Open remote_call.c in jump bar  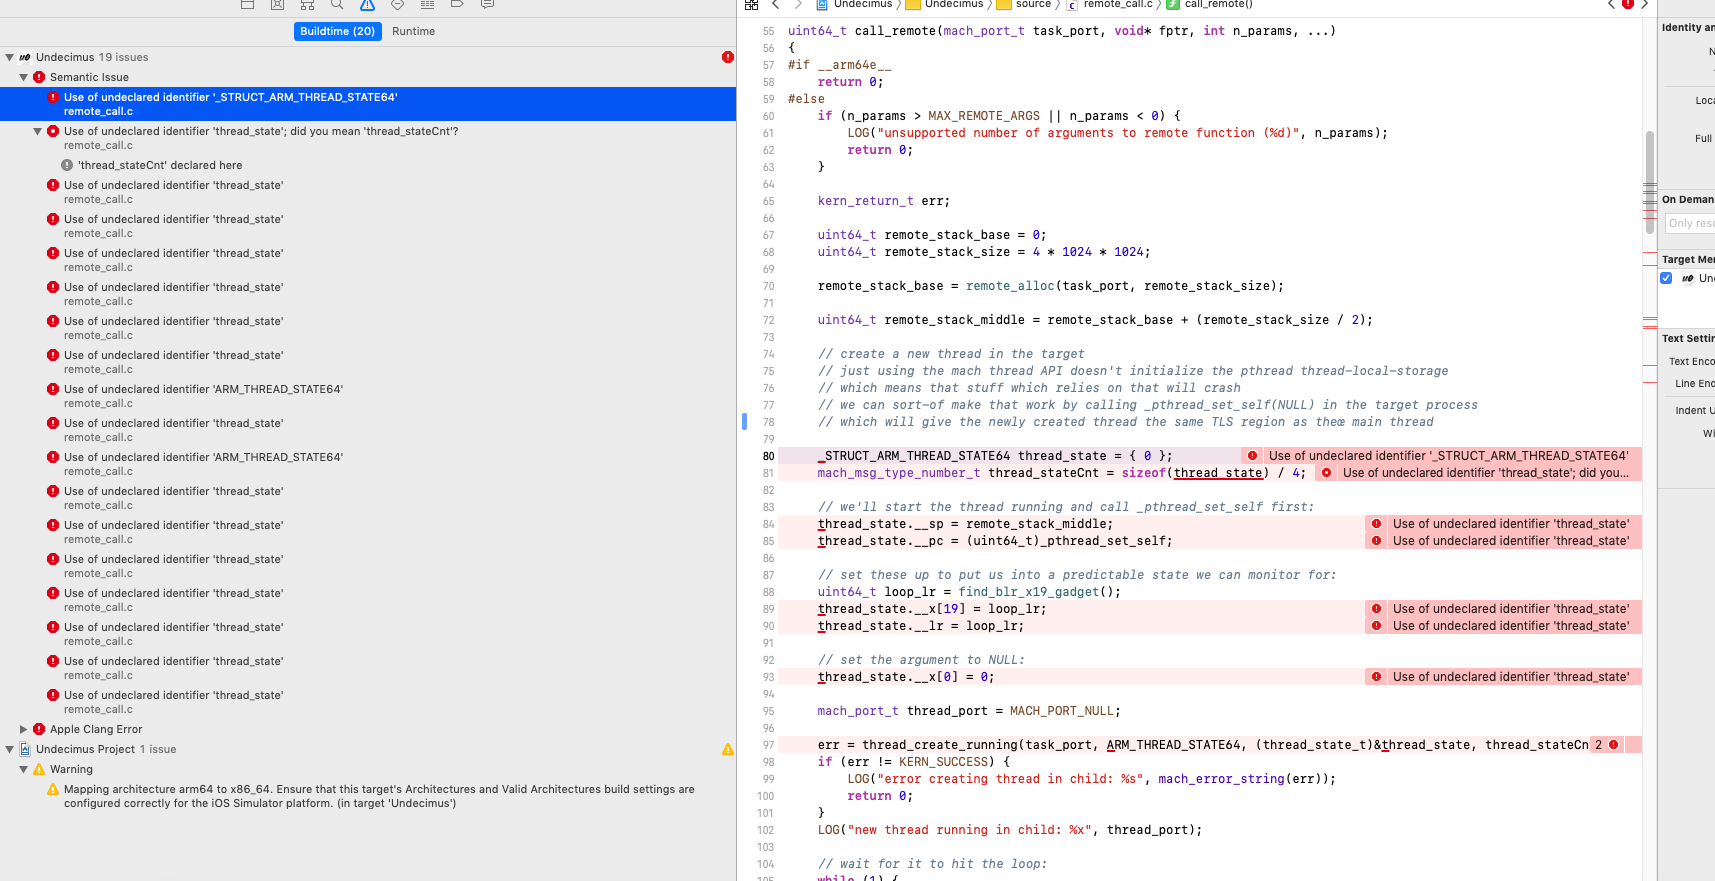1110,4
